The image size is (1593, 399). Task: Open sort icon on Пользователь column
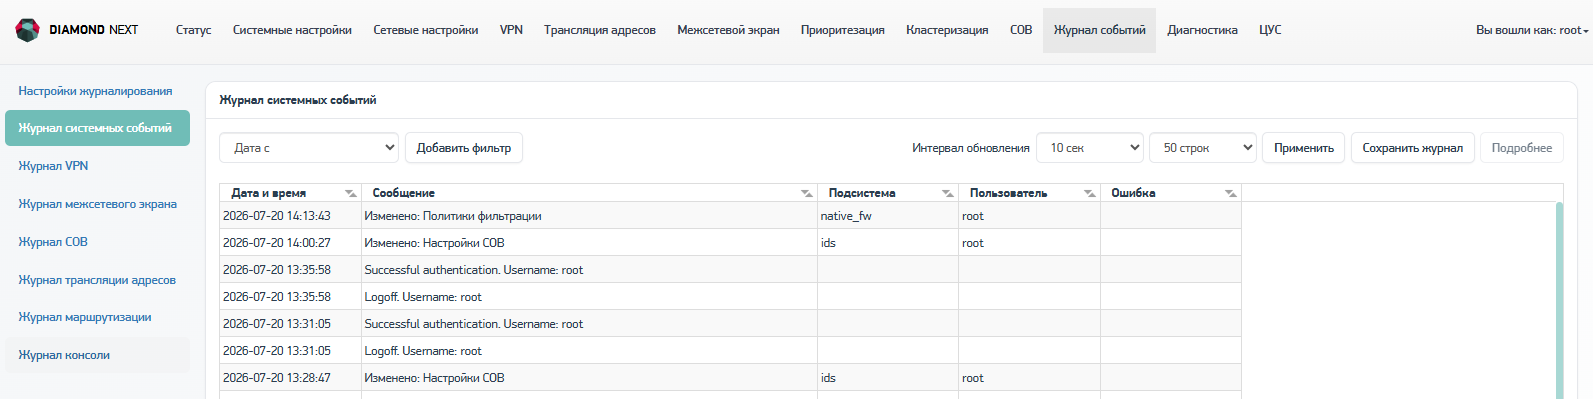[x=1090, y=193]
